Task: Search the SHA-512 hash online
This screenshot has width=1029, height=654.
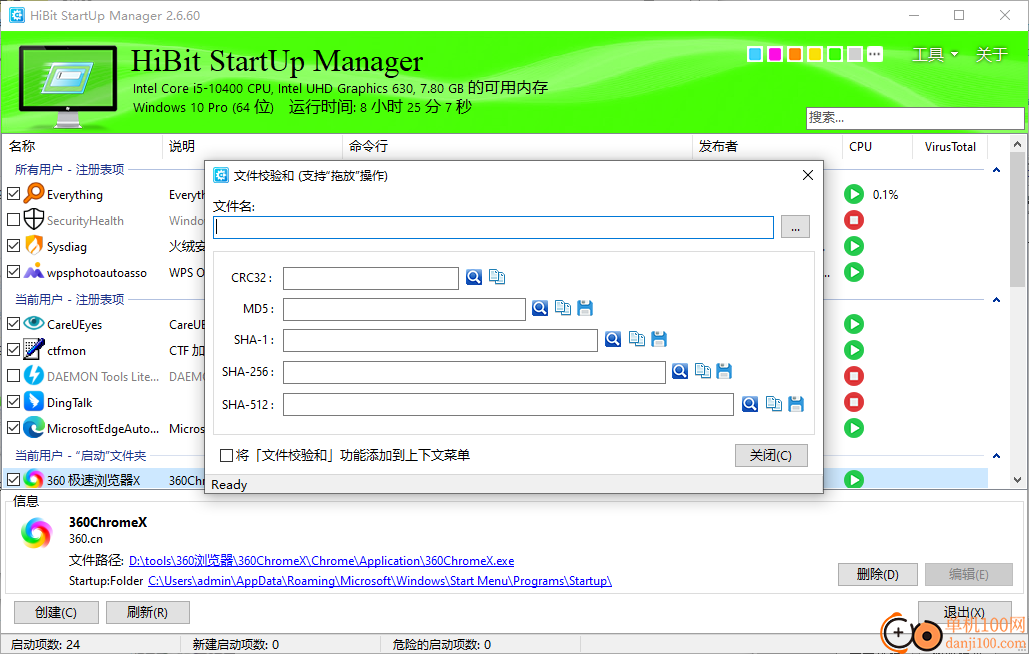Action: [x=749, y=404]
